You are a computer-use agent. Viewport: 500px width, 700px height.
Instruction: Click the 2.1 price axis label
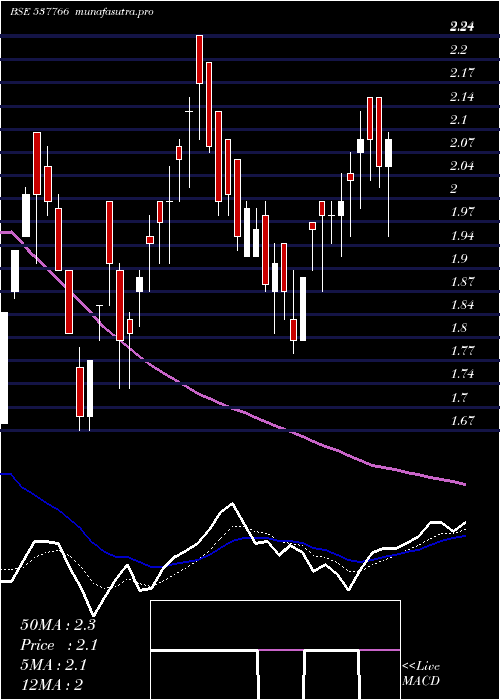[x=458, y=119]
